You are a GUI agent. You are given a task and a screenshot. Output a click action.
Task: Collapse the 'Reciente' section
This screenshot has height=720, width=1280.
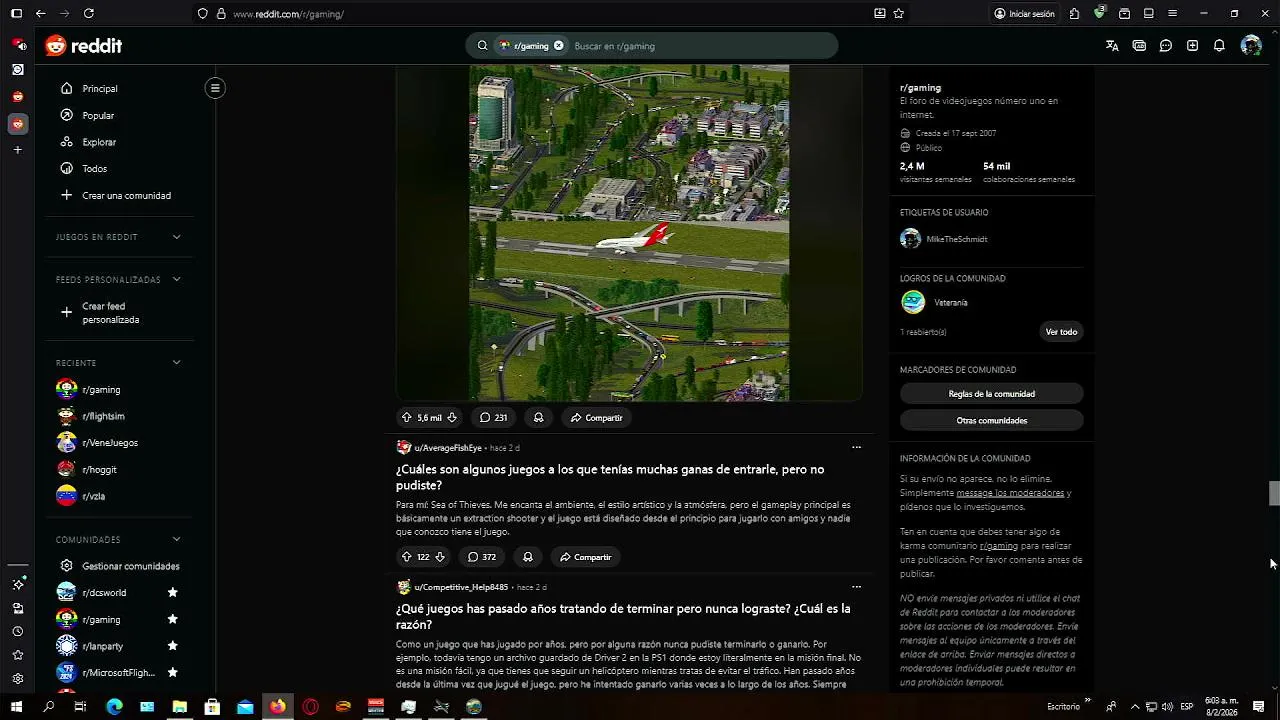point(176,362)
